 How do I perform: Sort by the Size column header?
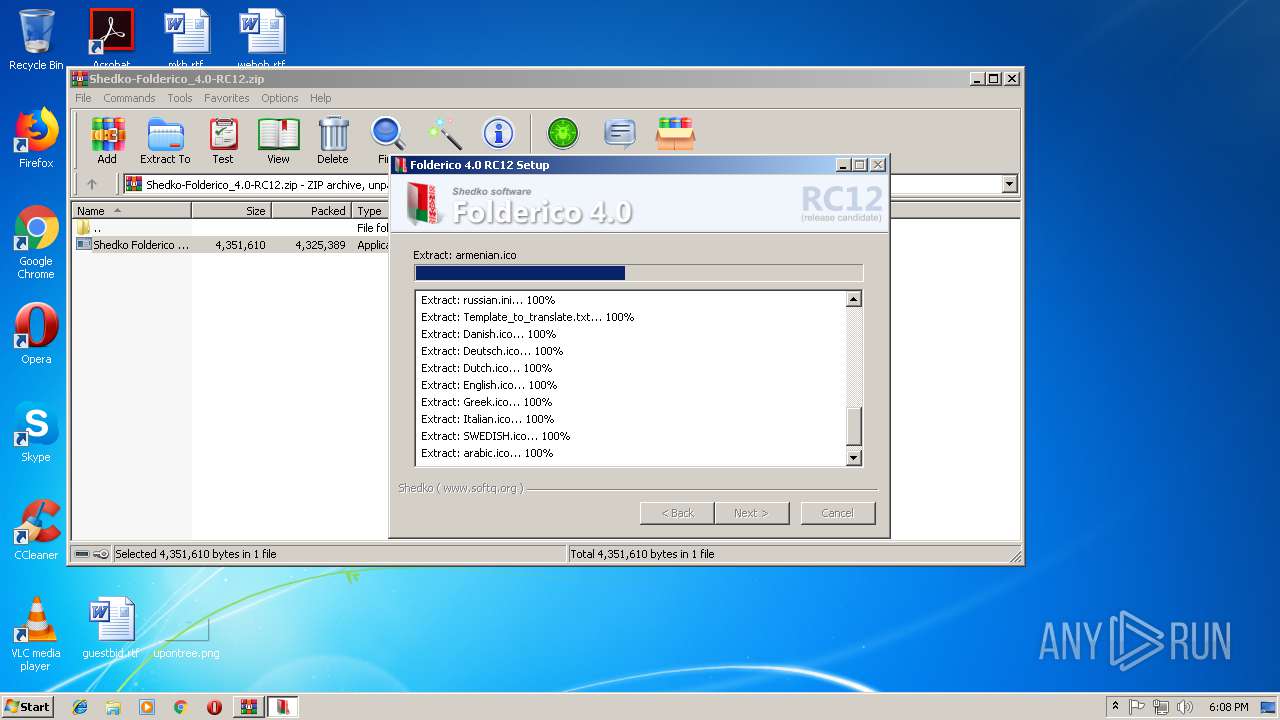(231, 211)
